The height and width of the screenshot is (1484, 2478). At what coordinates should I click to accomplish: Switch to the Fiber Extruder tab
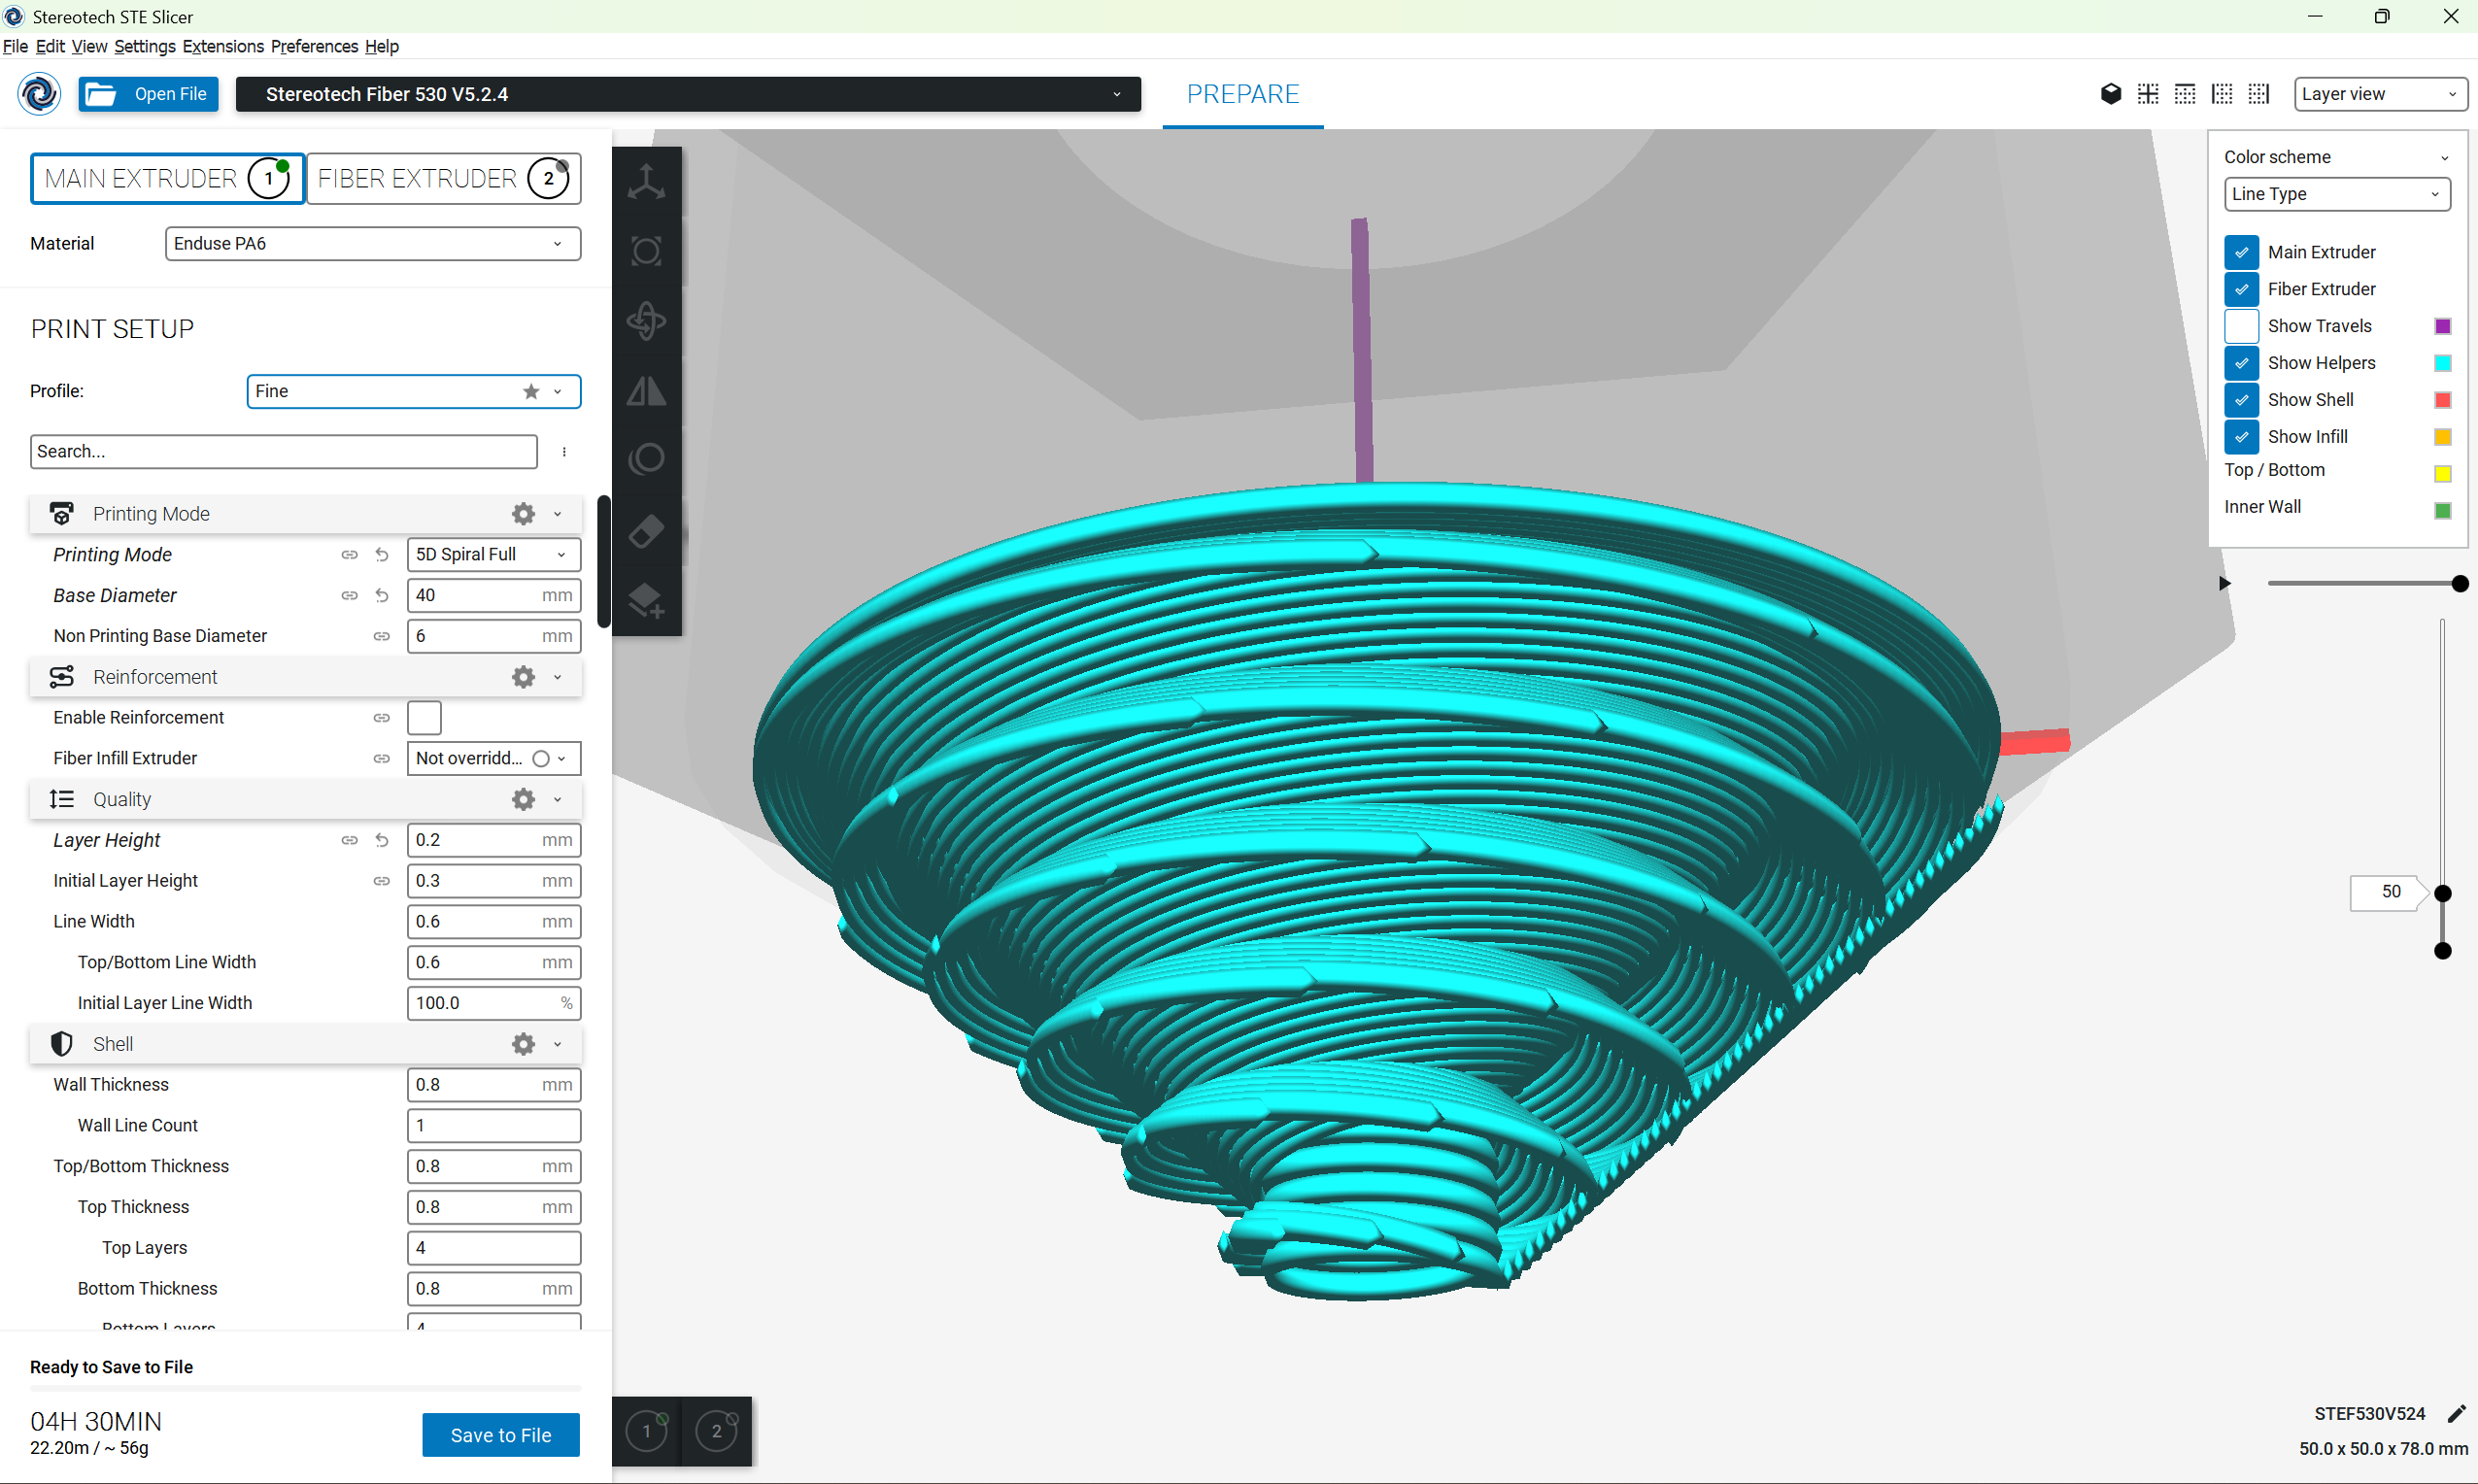coord(443,179)
